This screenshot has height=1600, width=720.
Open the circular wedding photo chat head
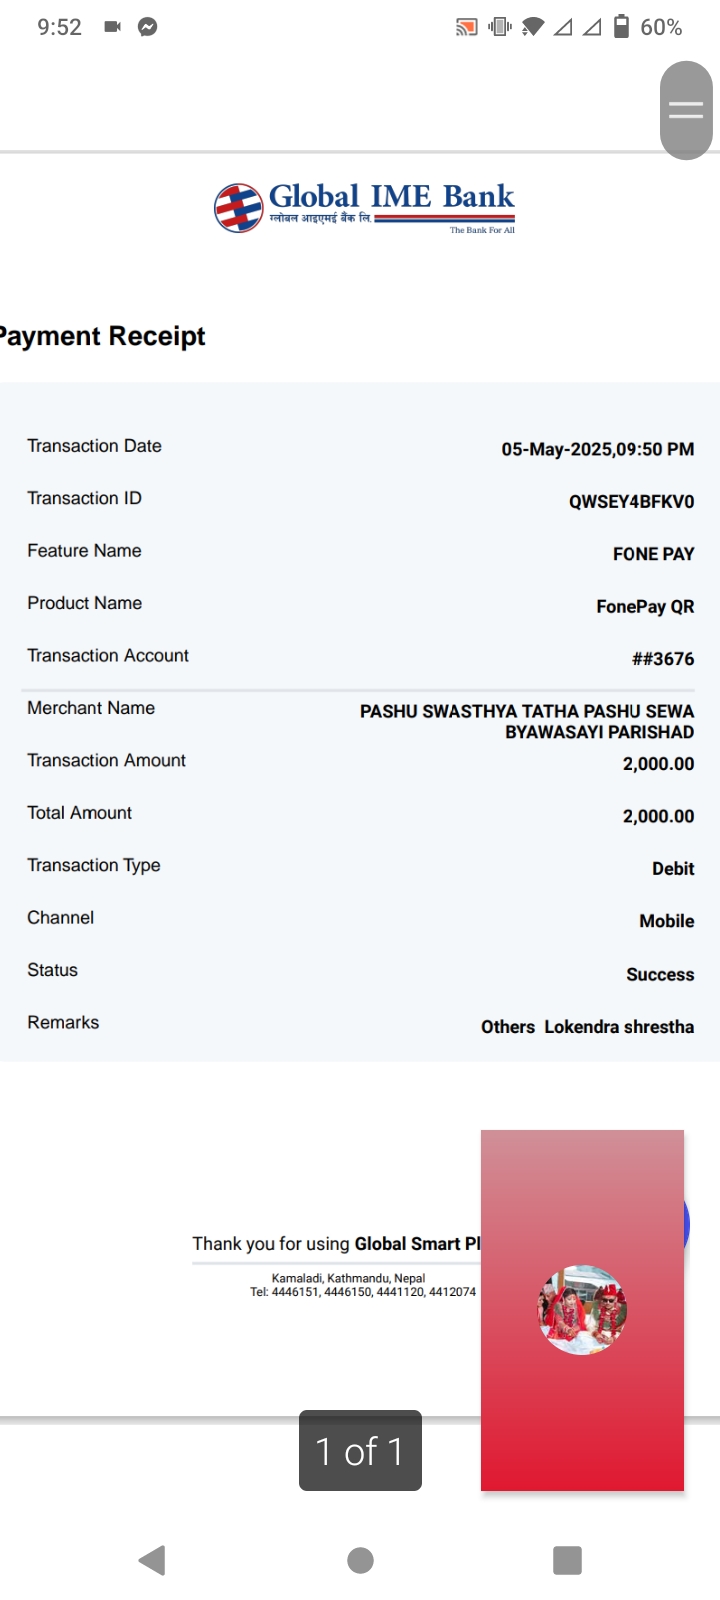pos(582,1310)
